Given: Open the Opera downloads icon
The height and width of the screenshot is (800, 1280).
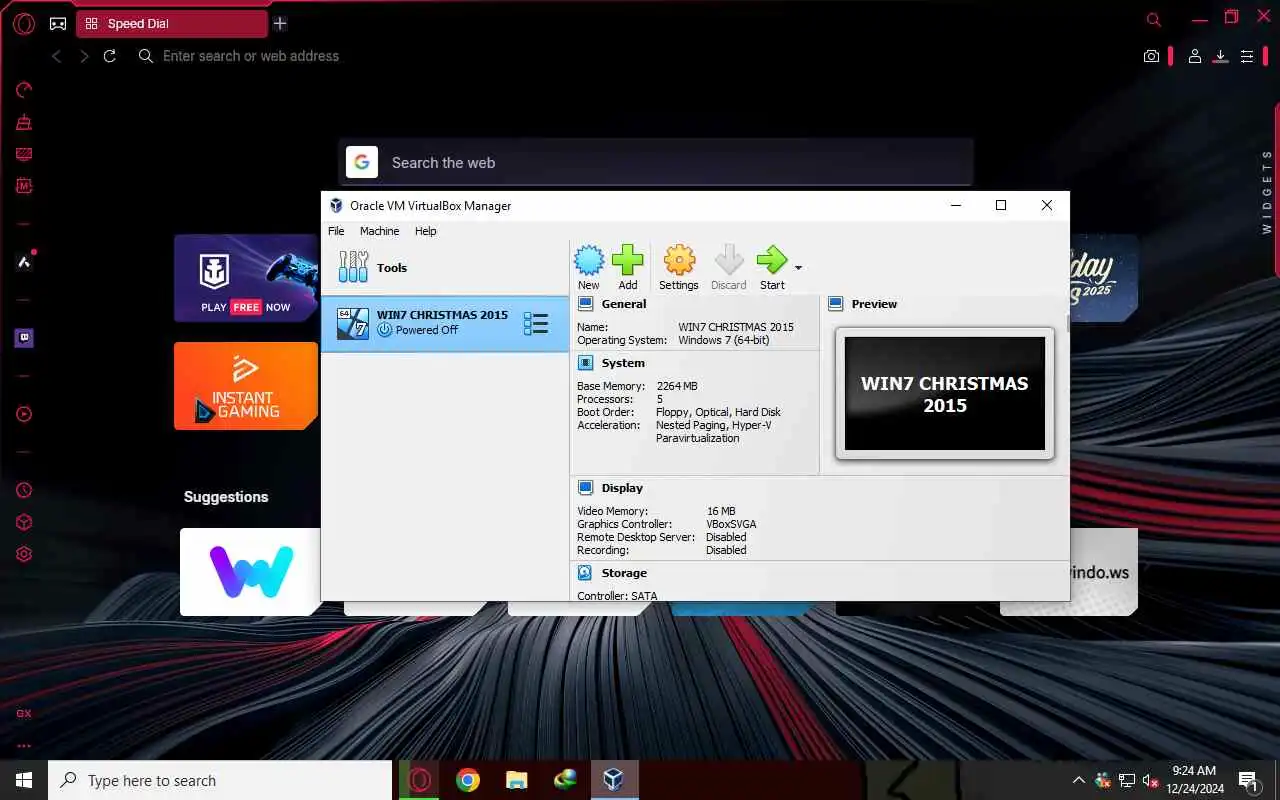Looking at the screenshot, I should click(1220, 57).
